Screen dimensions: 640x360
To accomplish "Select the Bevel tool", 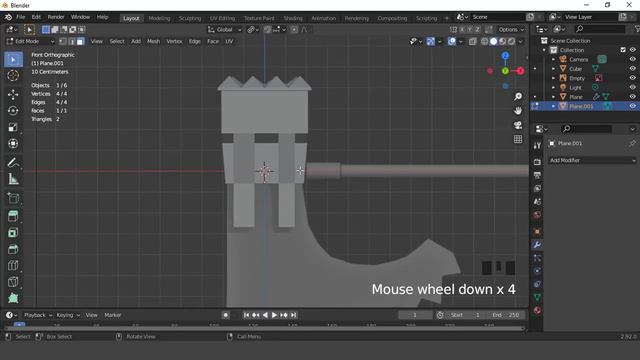I will pos(13,249).
